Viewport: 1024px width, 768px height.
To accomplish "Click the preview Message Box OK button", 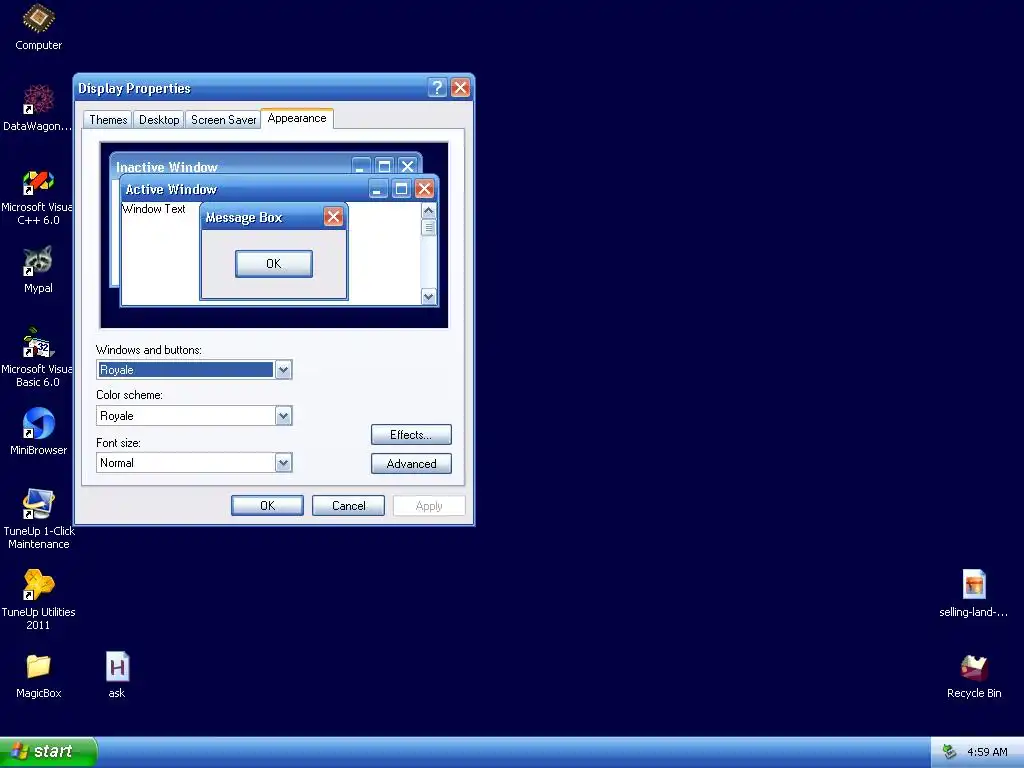I will tap(274, 264).
